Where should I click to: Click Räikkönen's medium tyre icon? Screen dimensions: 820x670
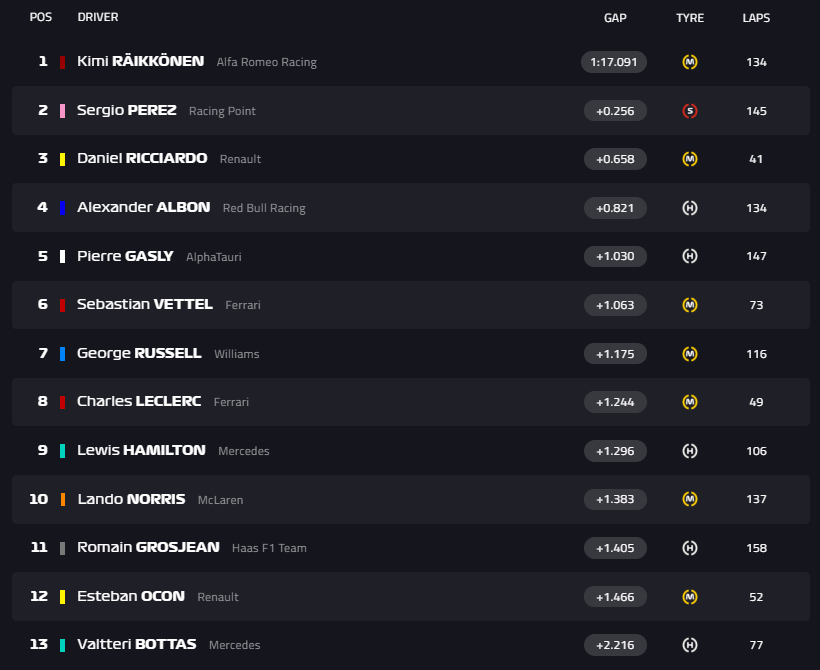(x=690, y=62)
